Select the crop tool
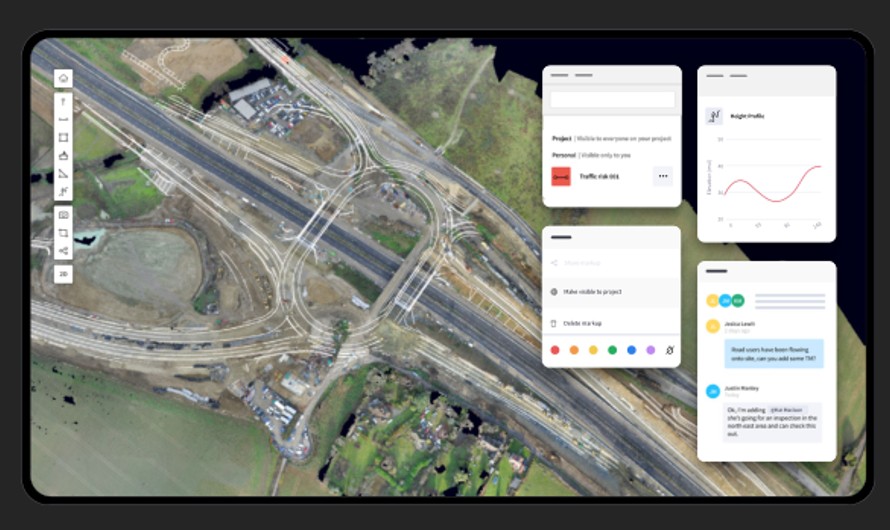 click(63, 233)
